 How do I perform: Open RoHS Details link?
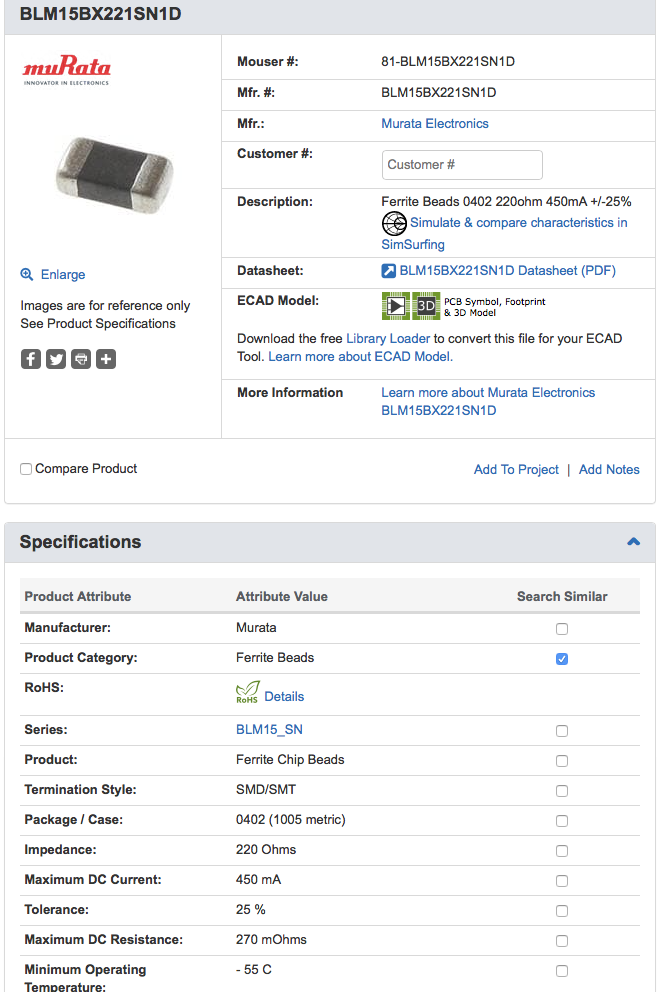(x=284, y=697)
